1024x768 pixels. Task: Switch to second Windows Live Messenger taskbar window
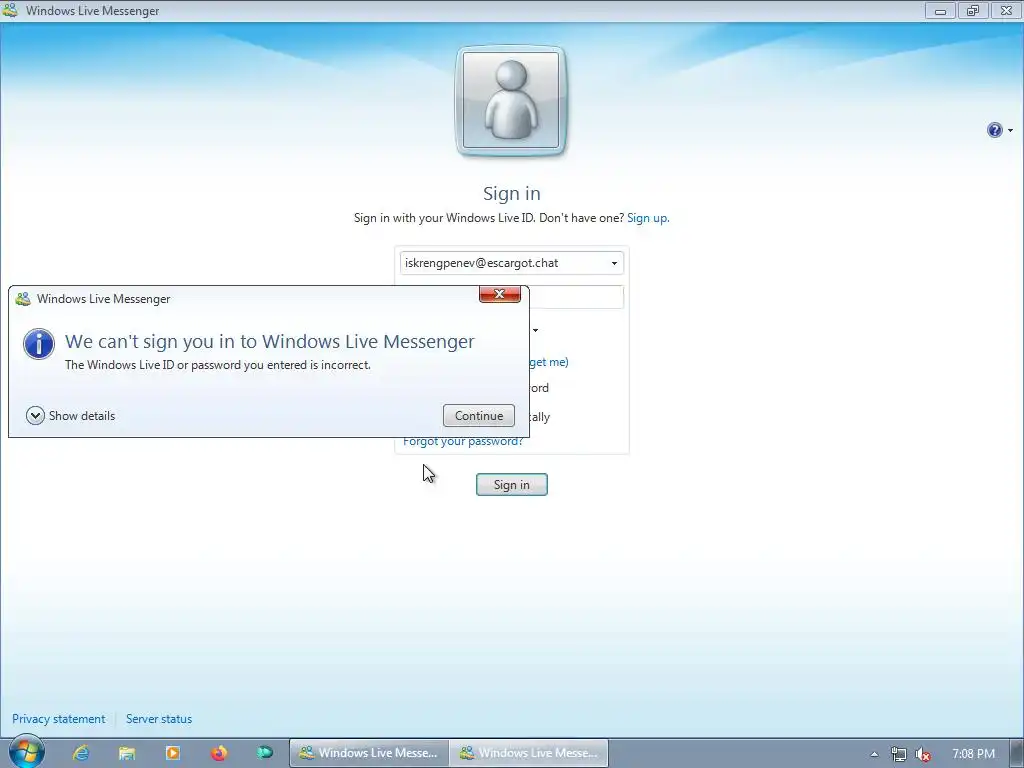coord(529,753)
